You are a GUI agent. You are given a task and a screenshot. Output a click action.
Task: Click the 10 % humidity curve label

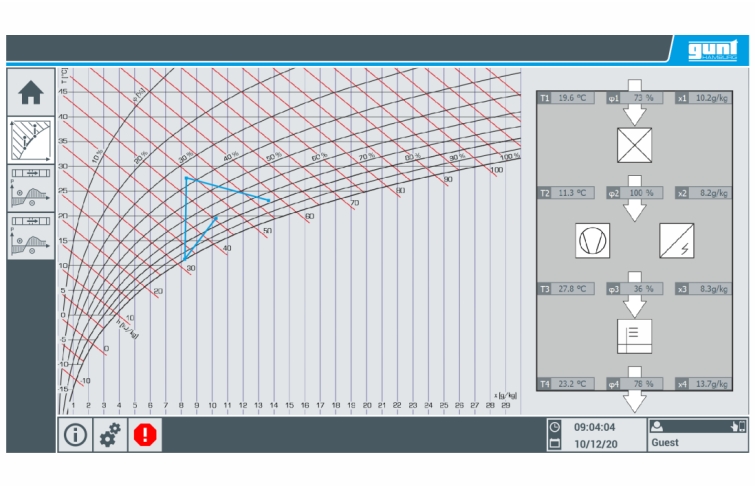98,156
